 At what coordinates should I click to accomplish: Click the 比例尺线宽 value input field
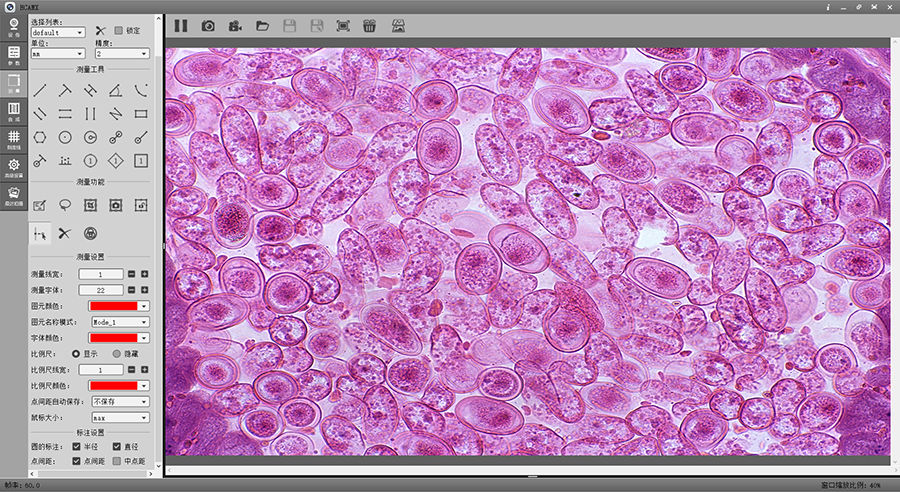click(101, 370)
